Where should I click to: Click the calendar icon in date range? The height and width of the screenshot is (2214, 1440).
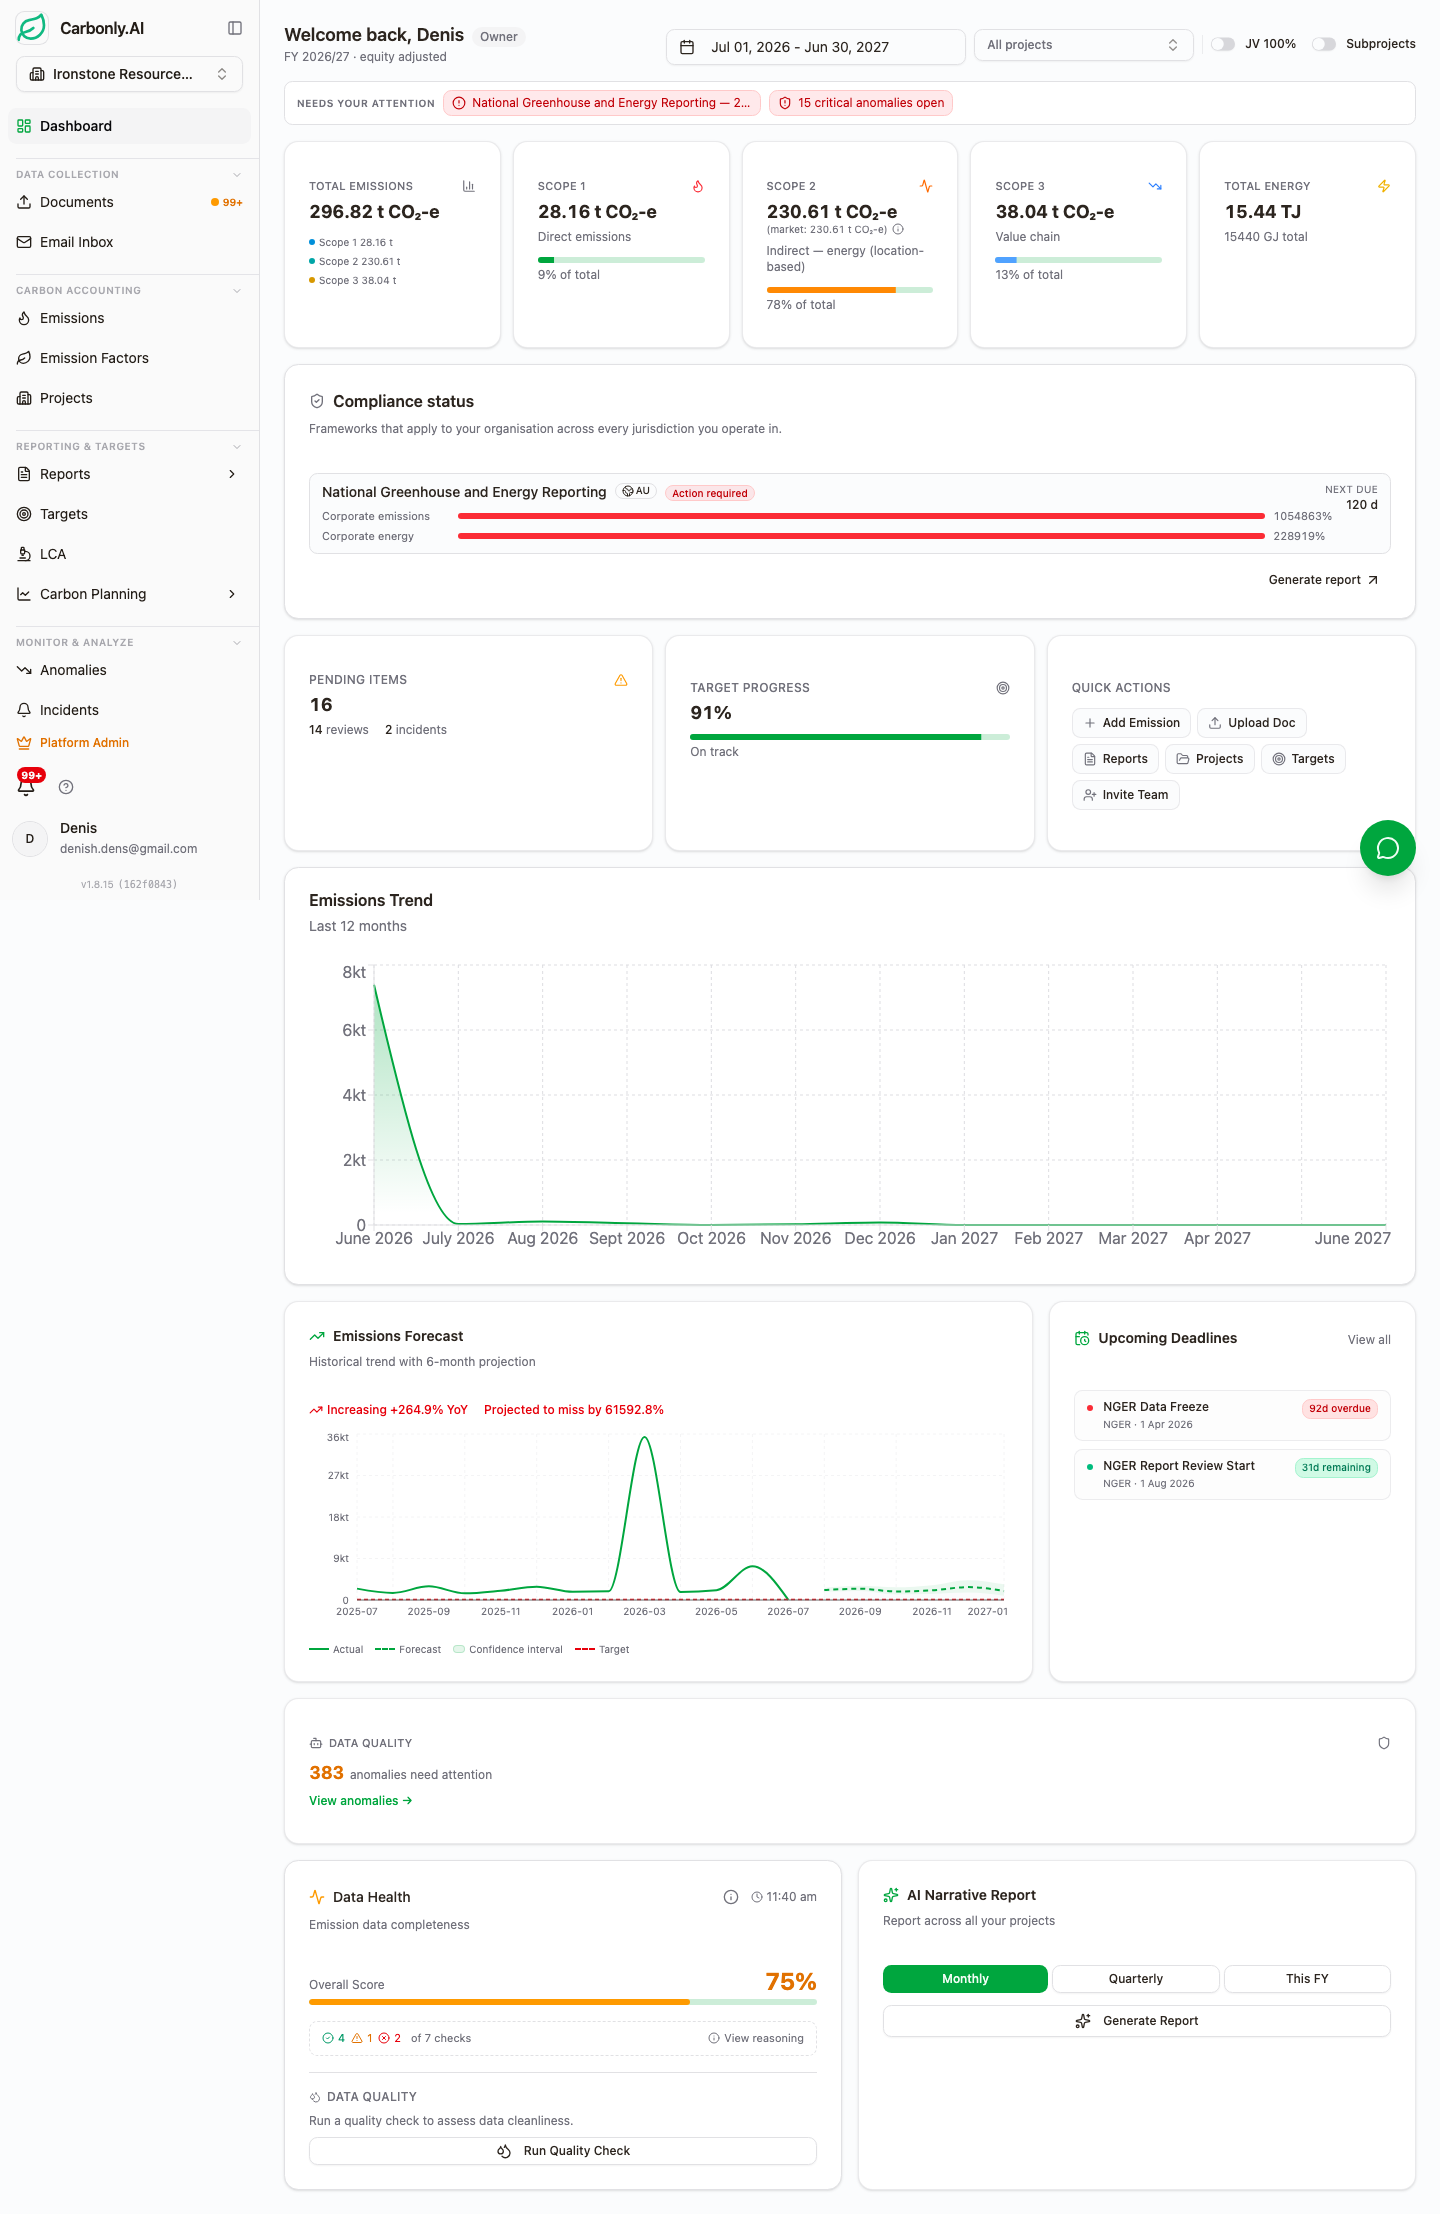click(687, 47)
